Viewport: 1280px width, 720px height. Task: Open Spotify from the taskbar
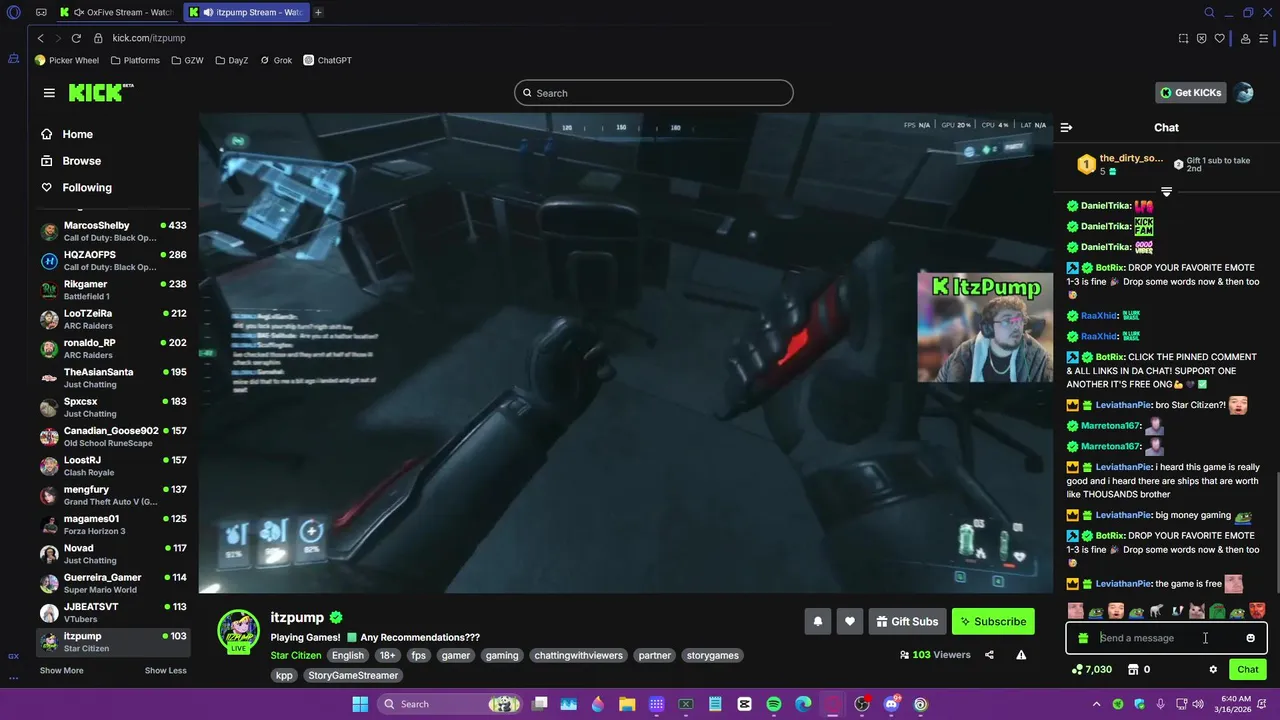coord(774,704)
